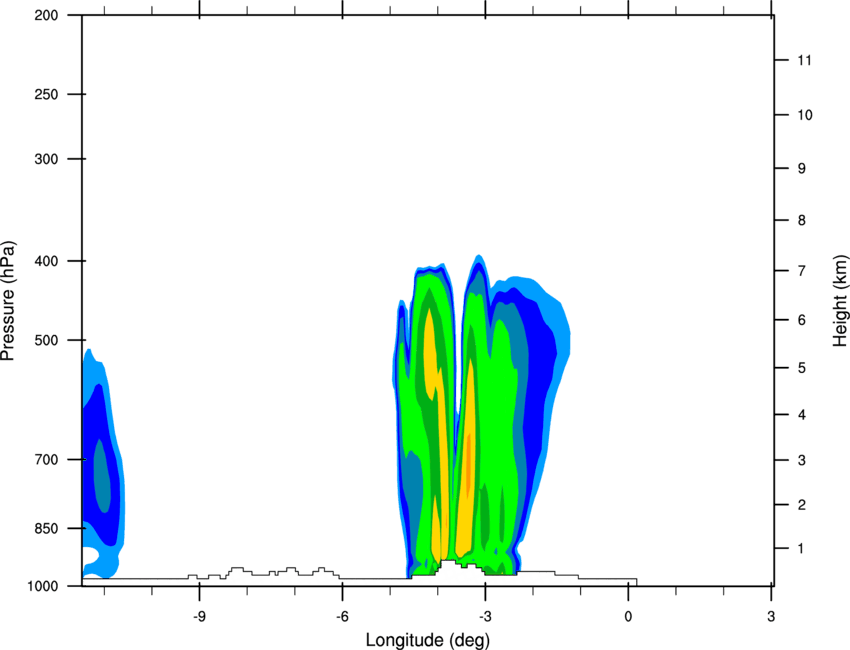Click the 250 pressure tick label
This screenshot has width=850, height=650.
point(46,94)
